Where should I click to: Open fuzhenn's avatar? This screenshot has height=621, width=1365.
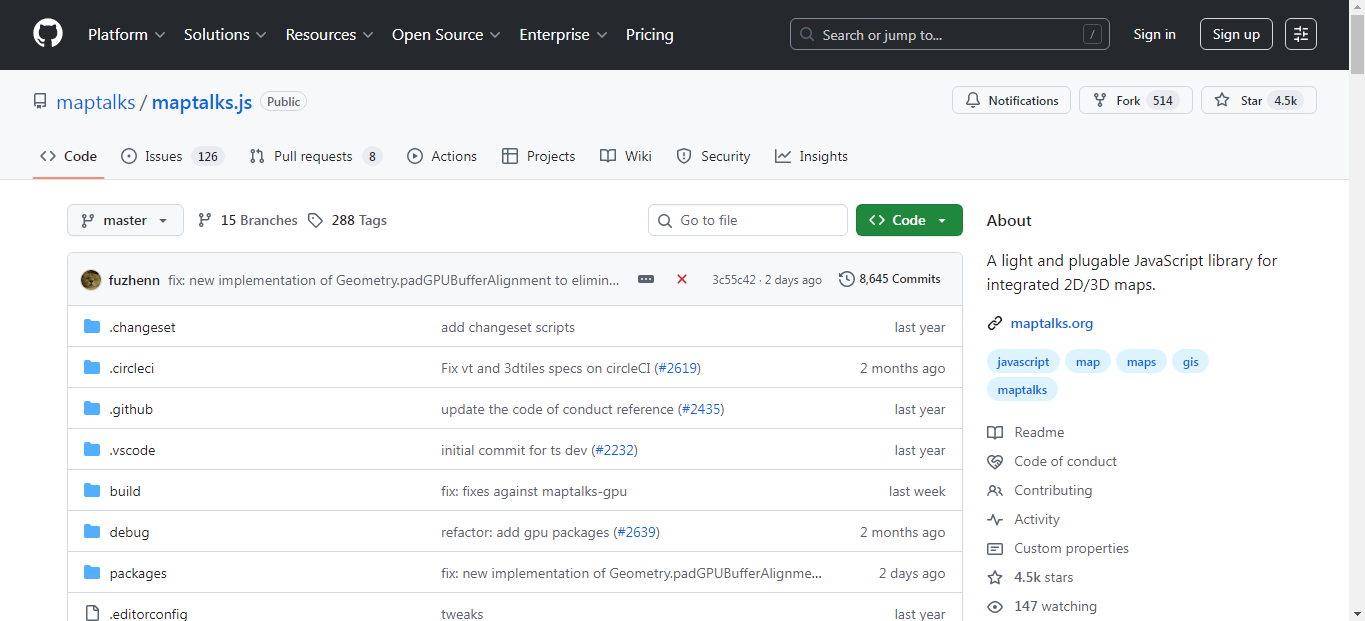[x=91, y=279]
